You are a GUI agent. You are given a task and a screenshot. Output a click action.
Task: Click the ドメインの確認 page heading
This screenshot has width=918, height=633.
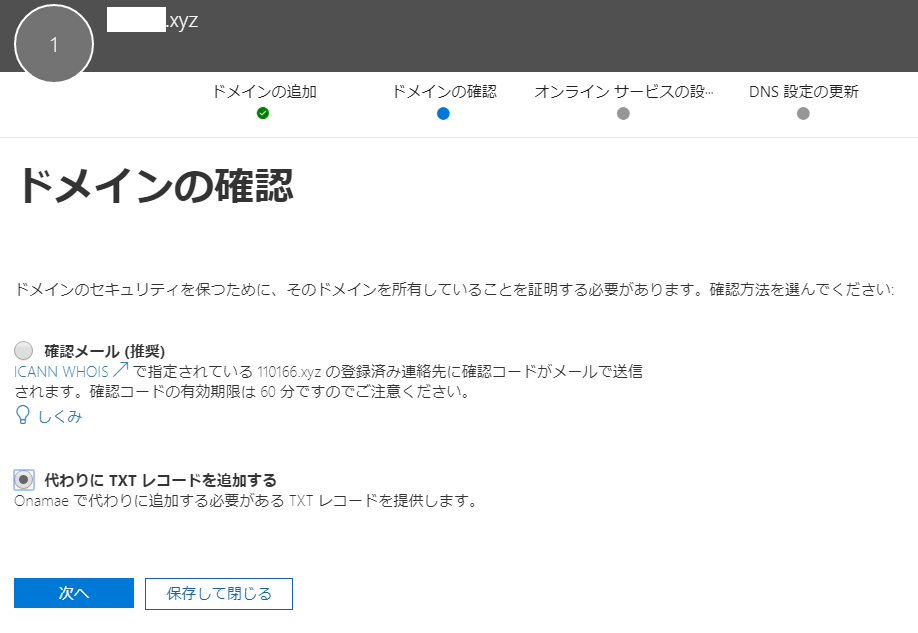click(157, 186)
